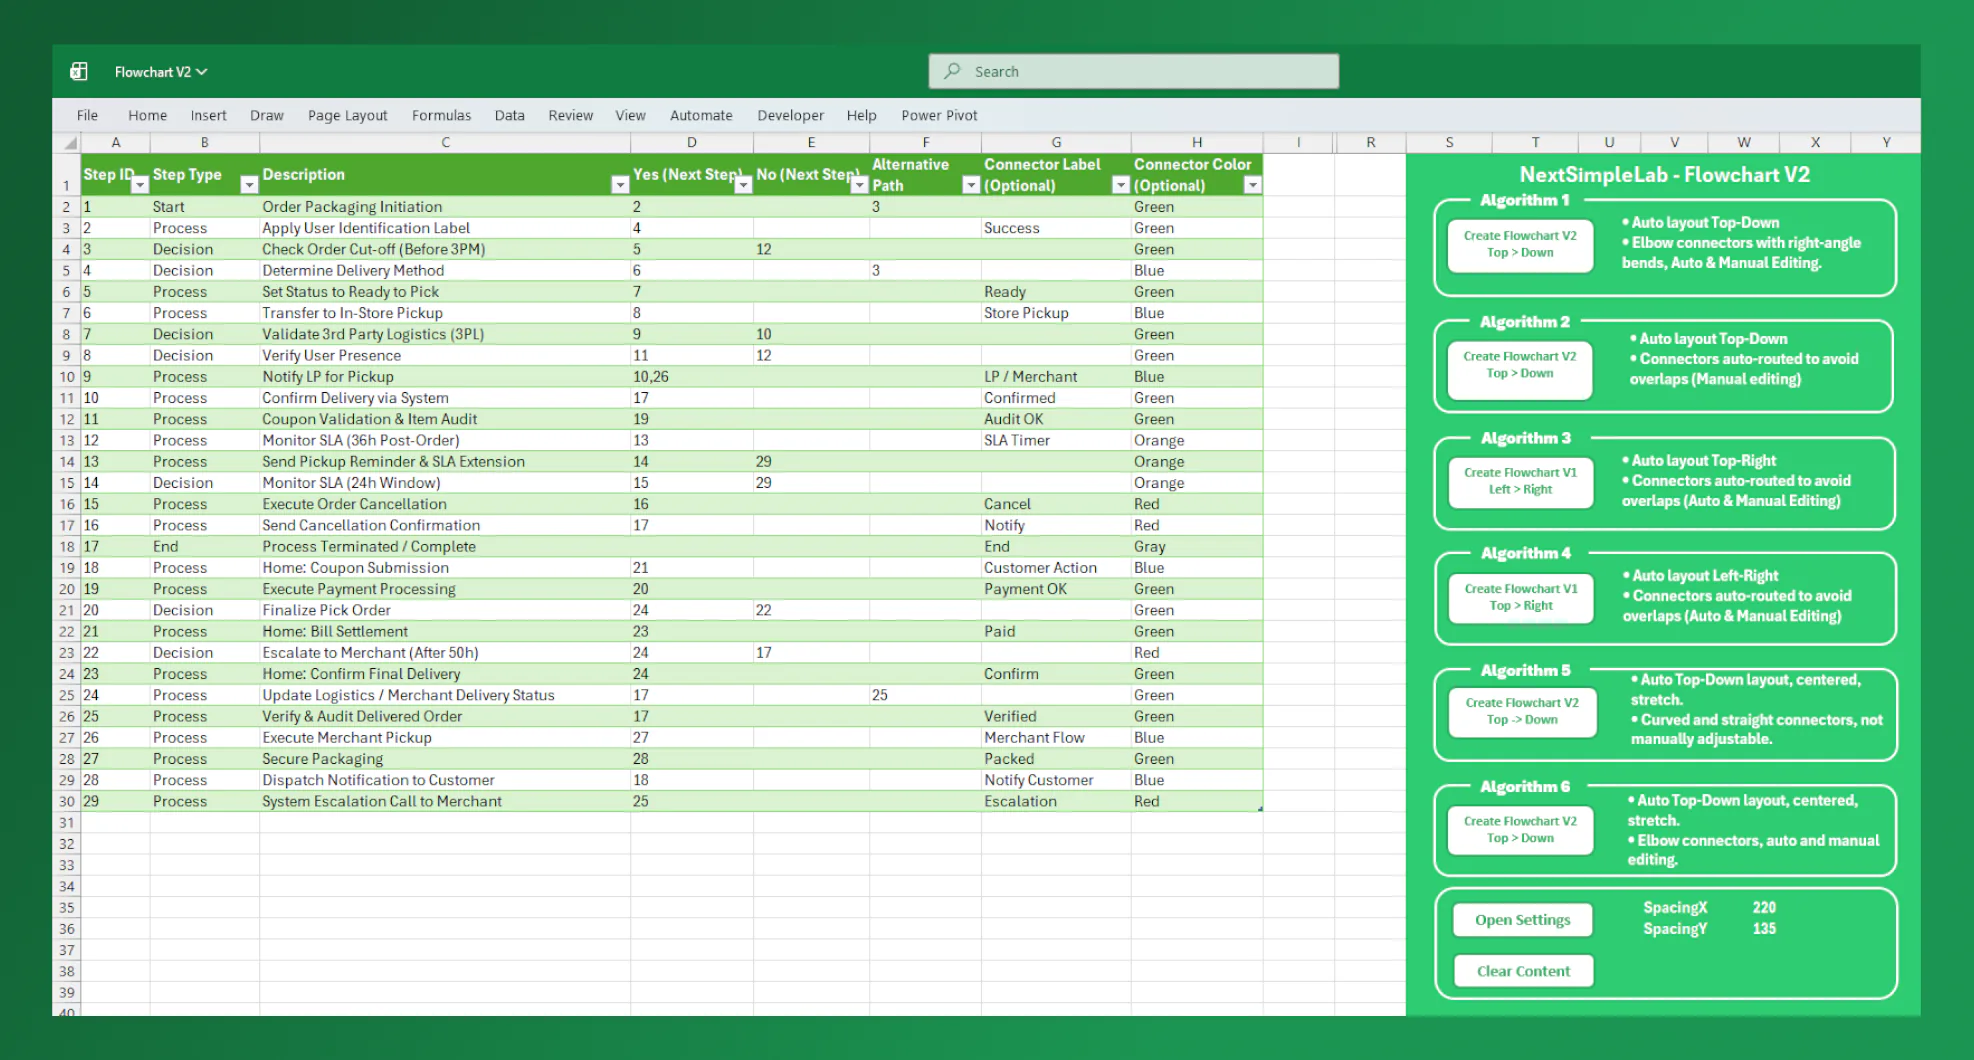Select column H header
Screen dimensions: 1974x1060
(x=1196, y=142)
